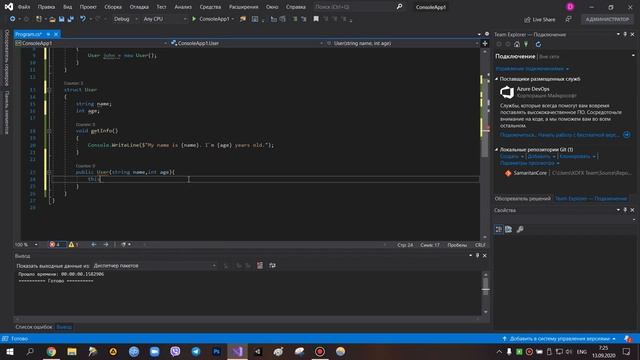Open the Отладка menu
Image resolution: width=640 pixels, height=360 pixels.
click(x=139, y=7)
